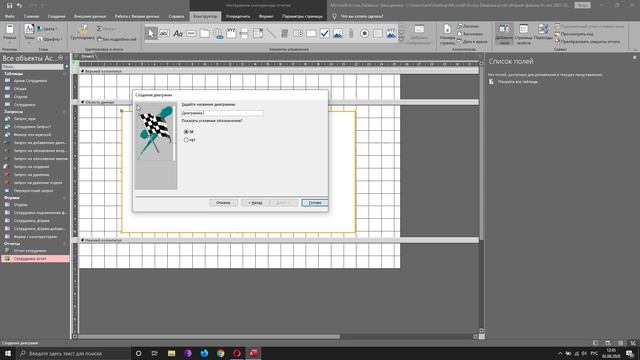Click 'Что вы хотите сделать?' search box
This screenshot has height=360, width=640.
coord(362,16)
